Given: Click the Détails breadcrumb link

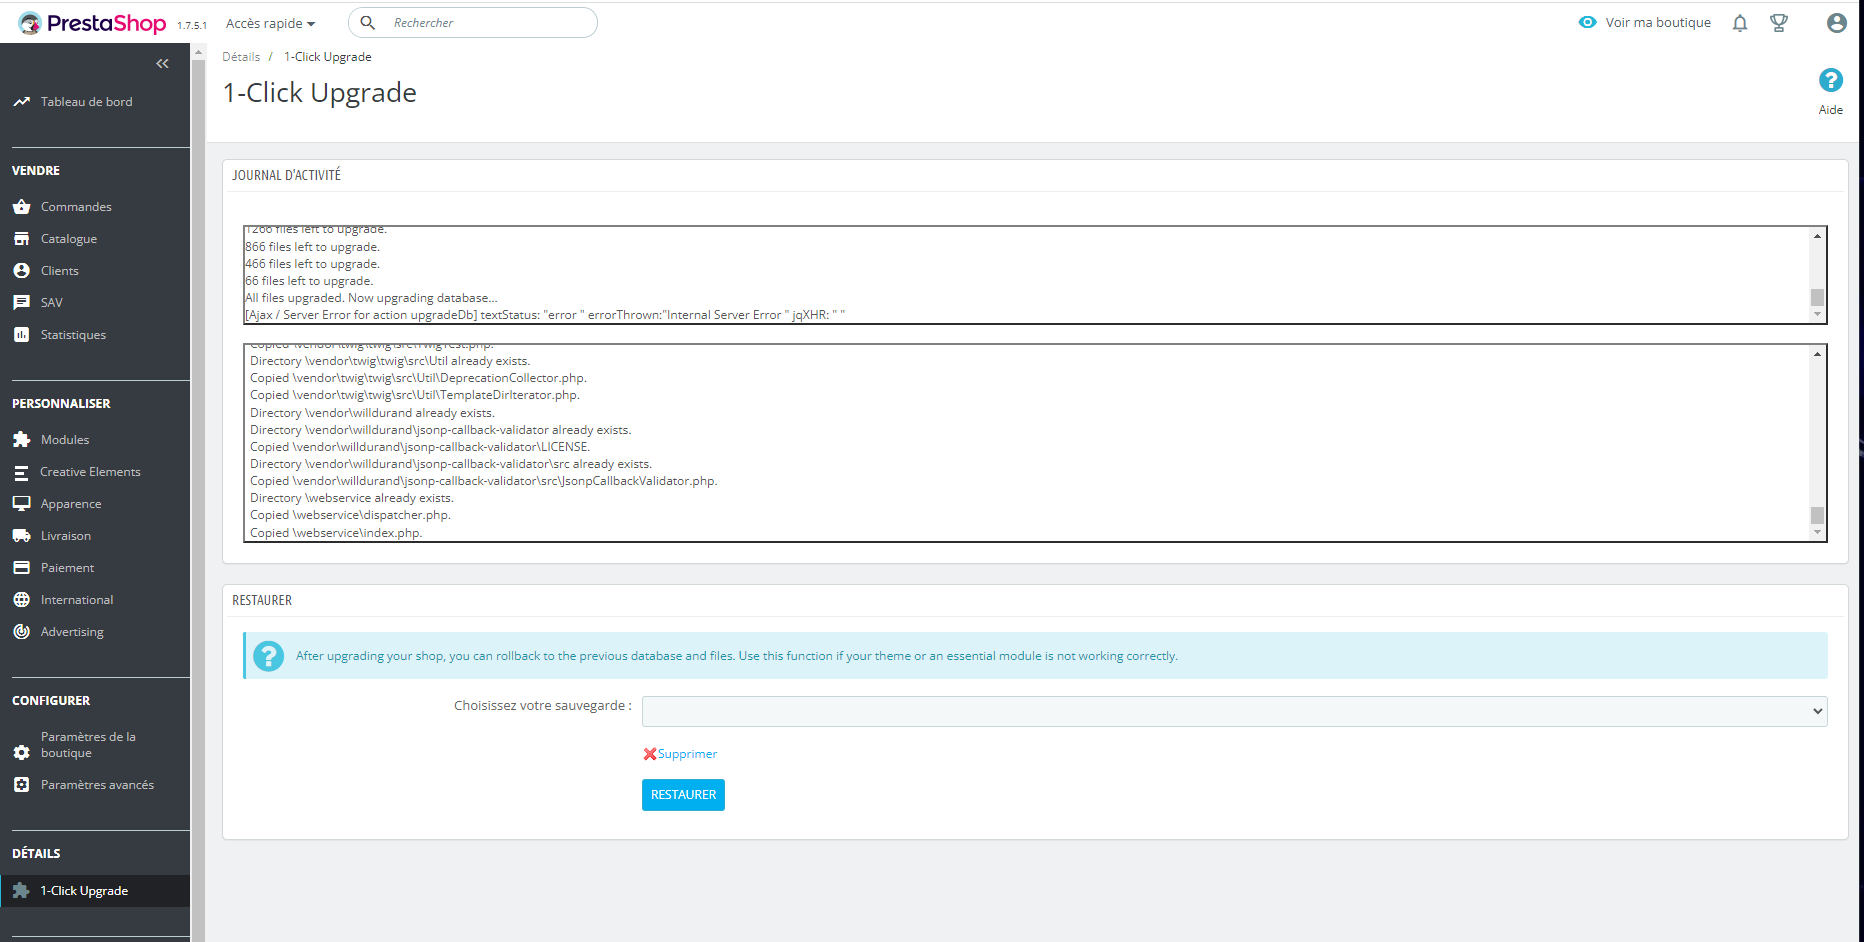Looking at the screenshot, I should tap(241, 57).
